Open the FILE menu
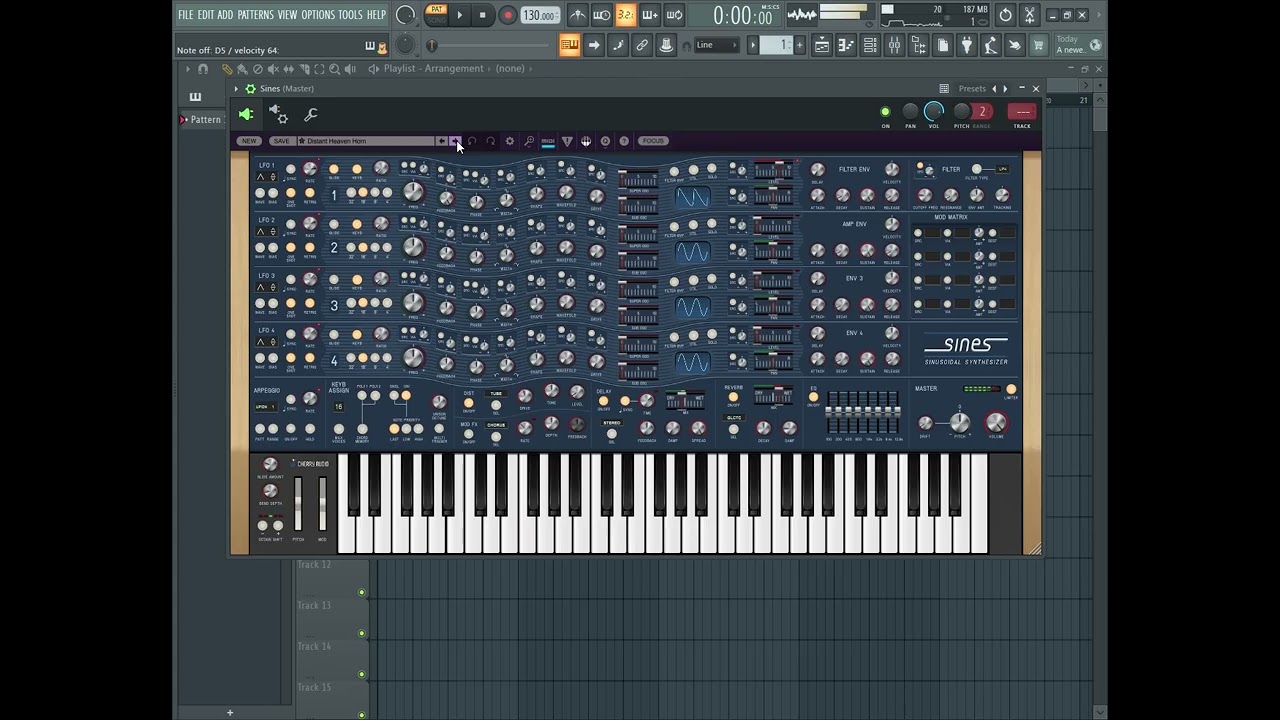 [185, 15]
